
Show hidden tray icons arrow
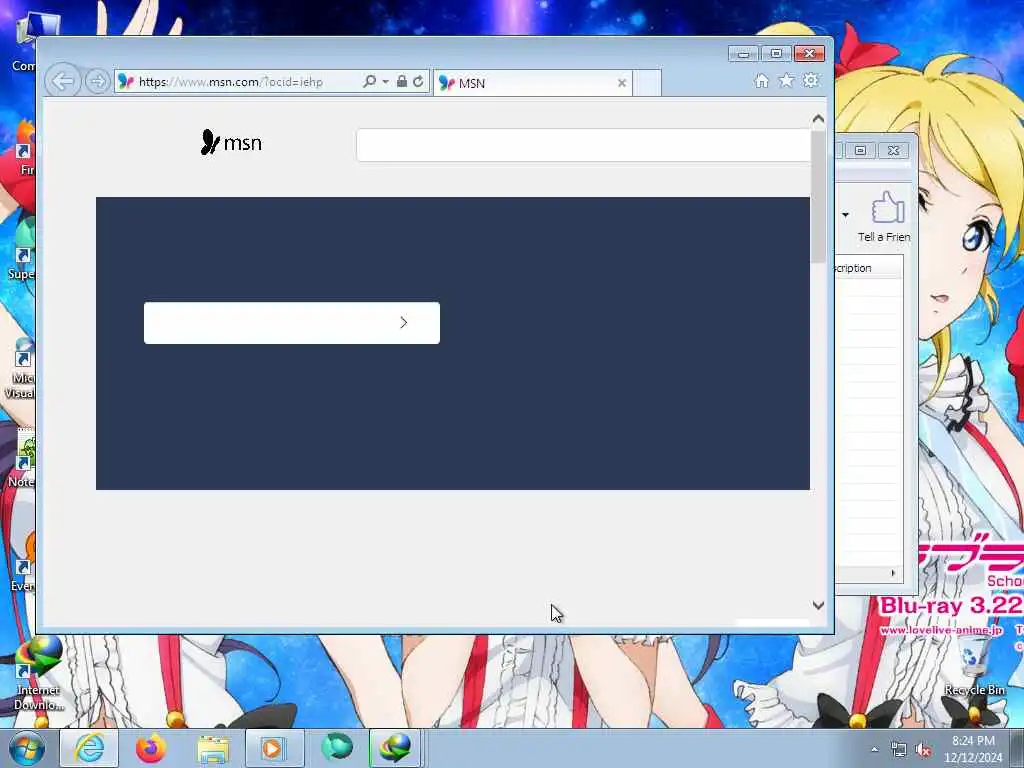(x=874, y=749)
